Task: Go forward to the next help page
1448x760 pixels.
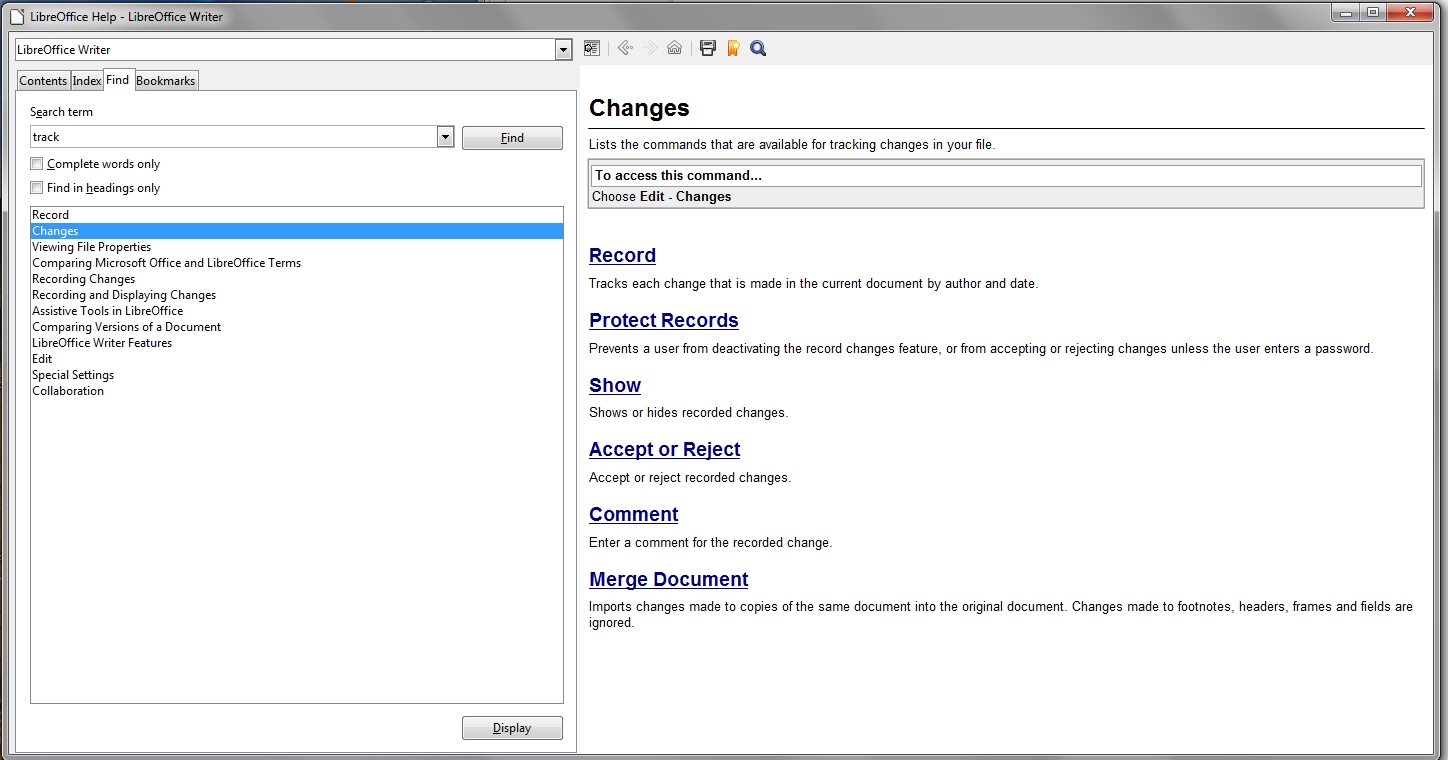Action: click(x=650, y=48)
